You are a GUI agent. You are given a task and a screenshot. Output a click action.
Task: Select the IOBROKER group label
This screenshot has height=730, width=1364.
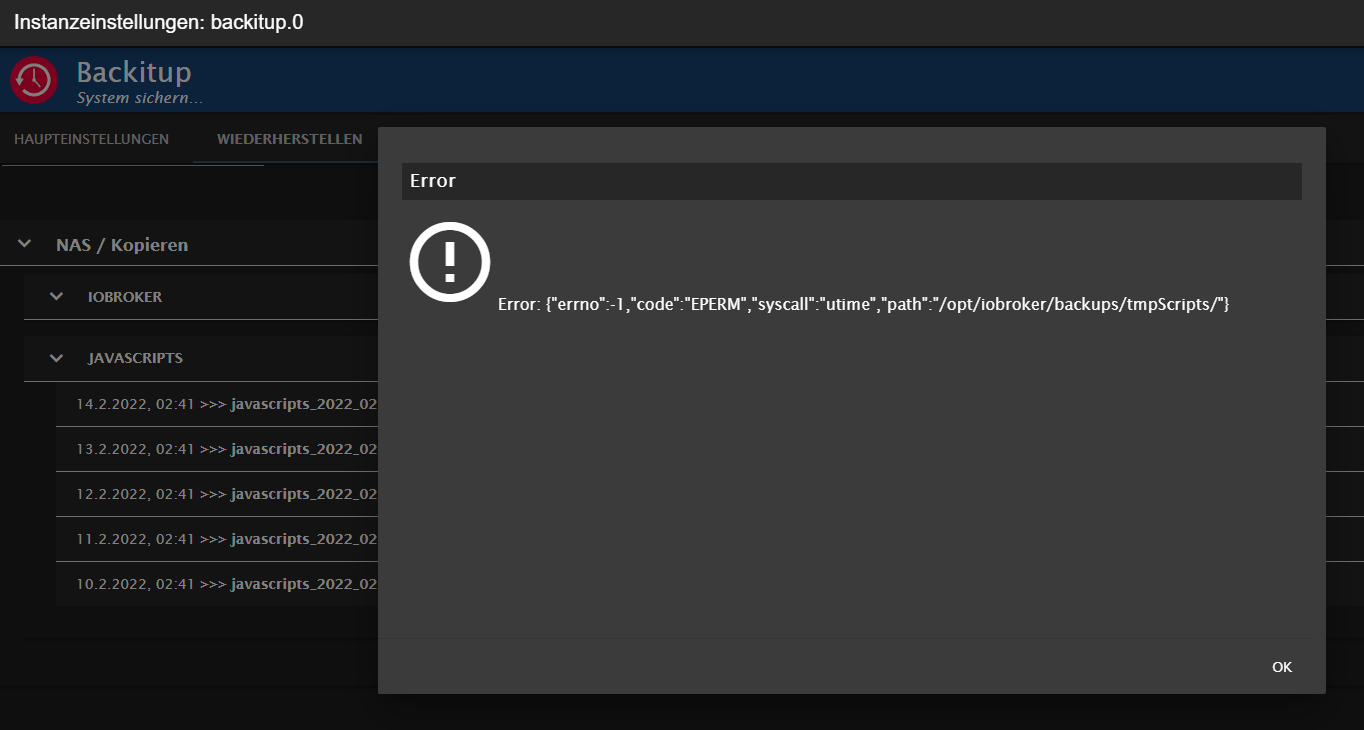(125, 297)
